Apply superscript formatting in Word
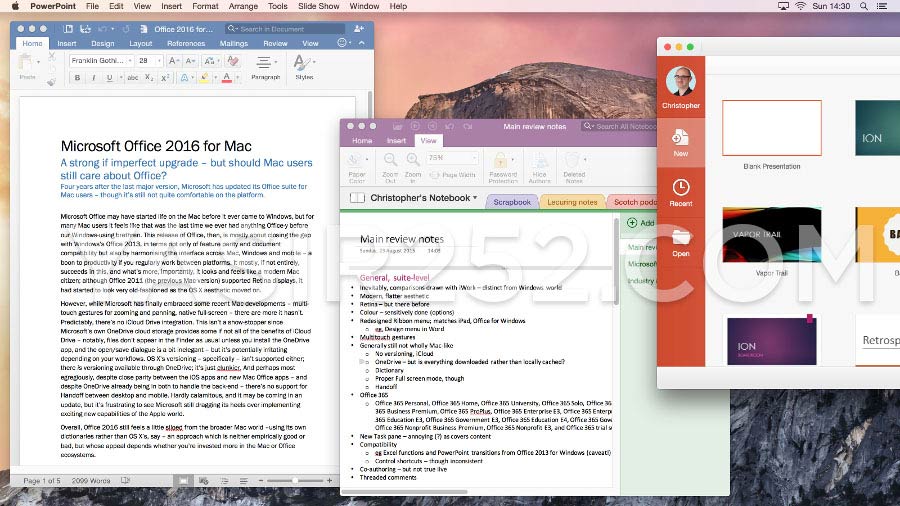900x506 pixels. [165, 78]
